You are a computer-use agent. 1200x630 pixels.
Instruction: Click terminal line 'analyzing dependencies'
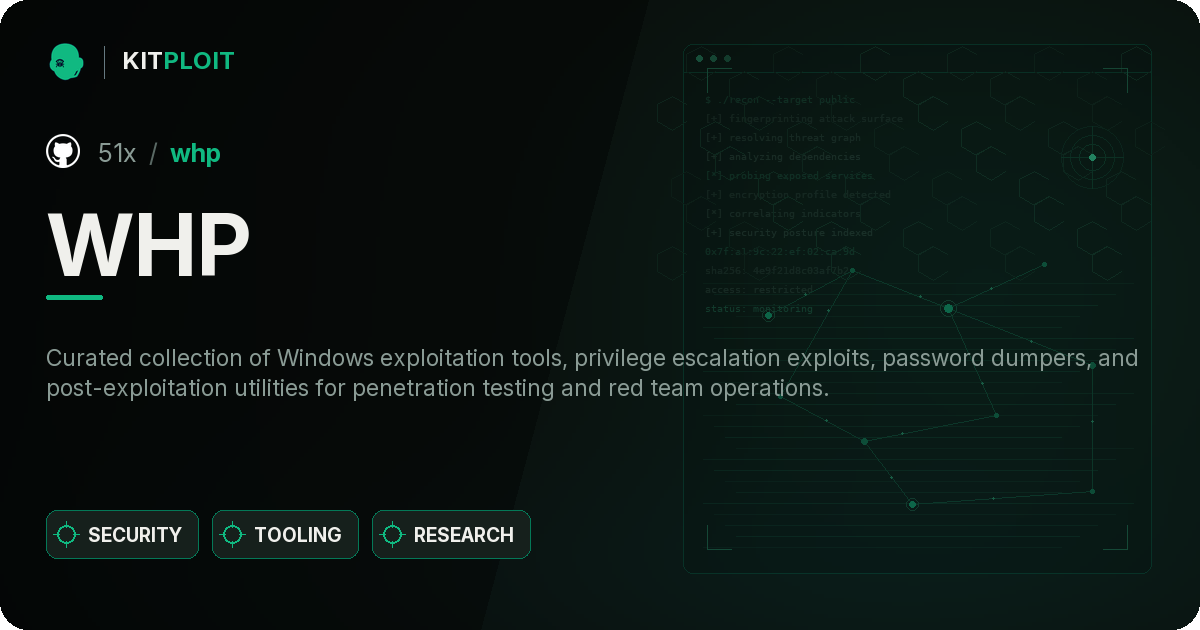tap(782, 157)
